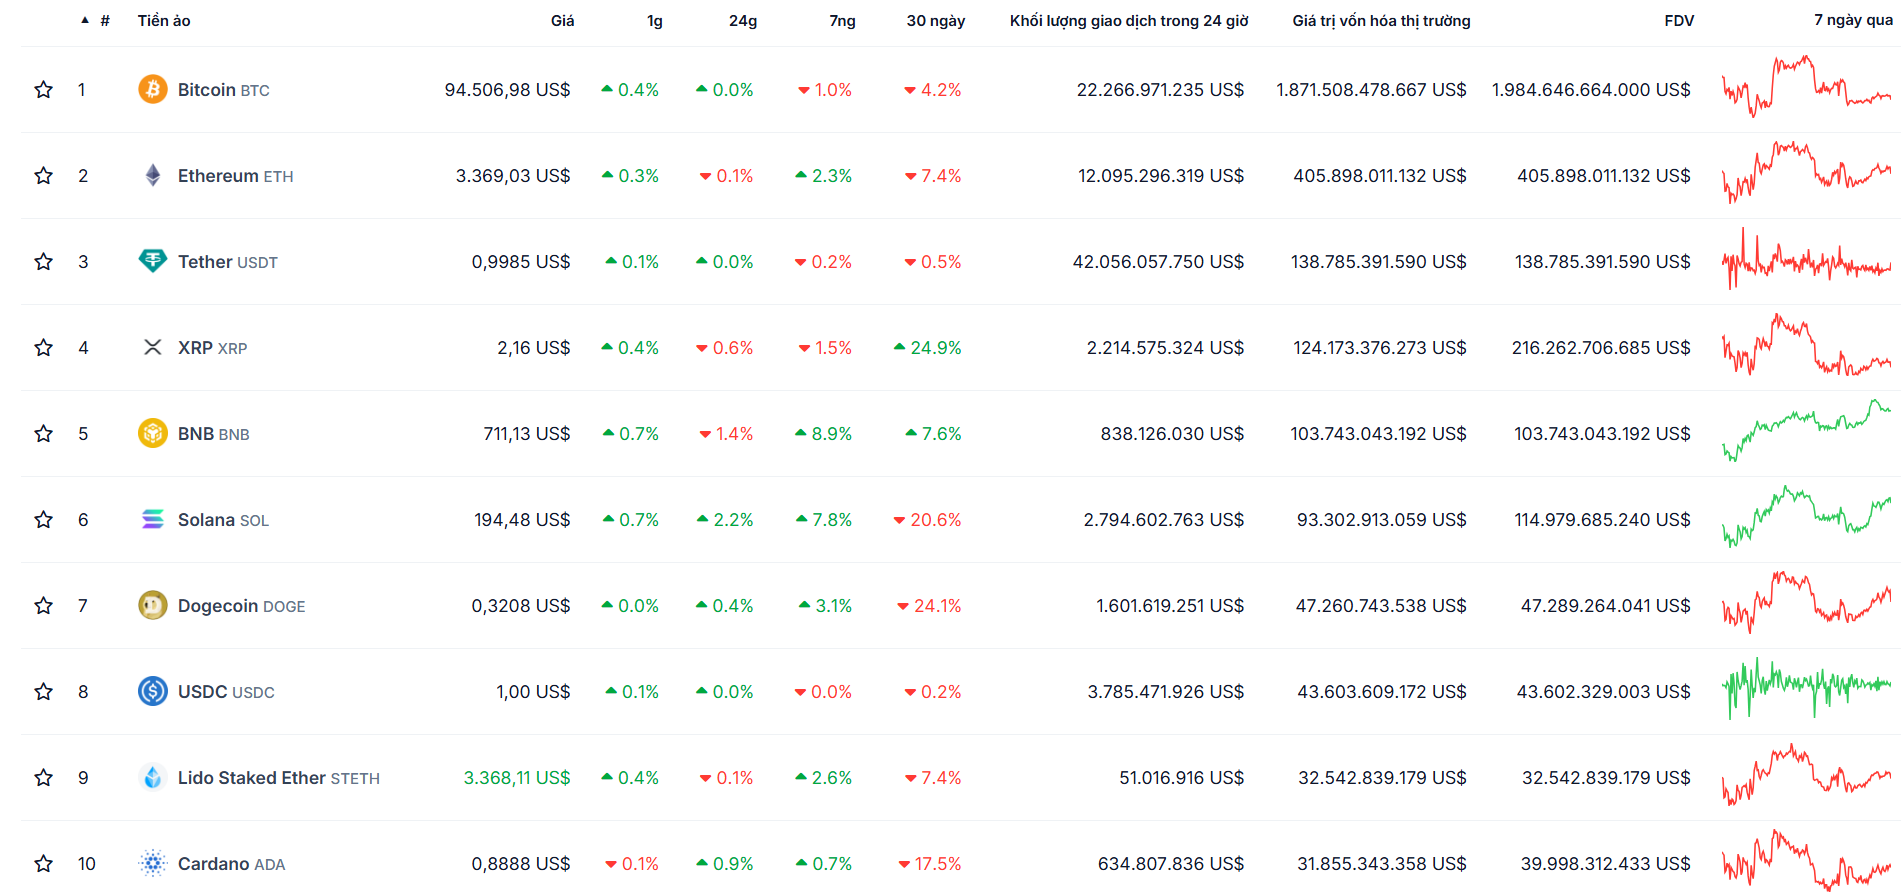Image resolution: width=1901 pixels, height=895 pixels.
Task: Toggle the Cardano favorite star
Action: pyautogui.click(x=43, y=864)
